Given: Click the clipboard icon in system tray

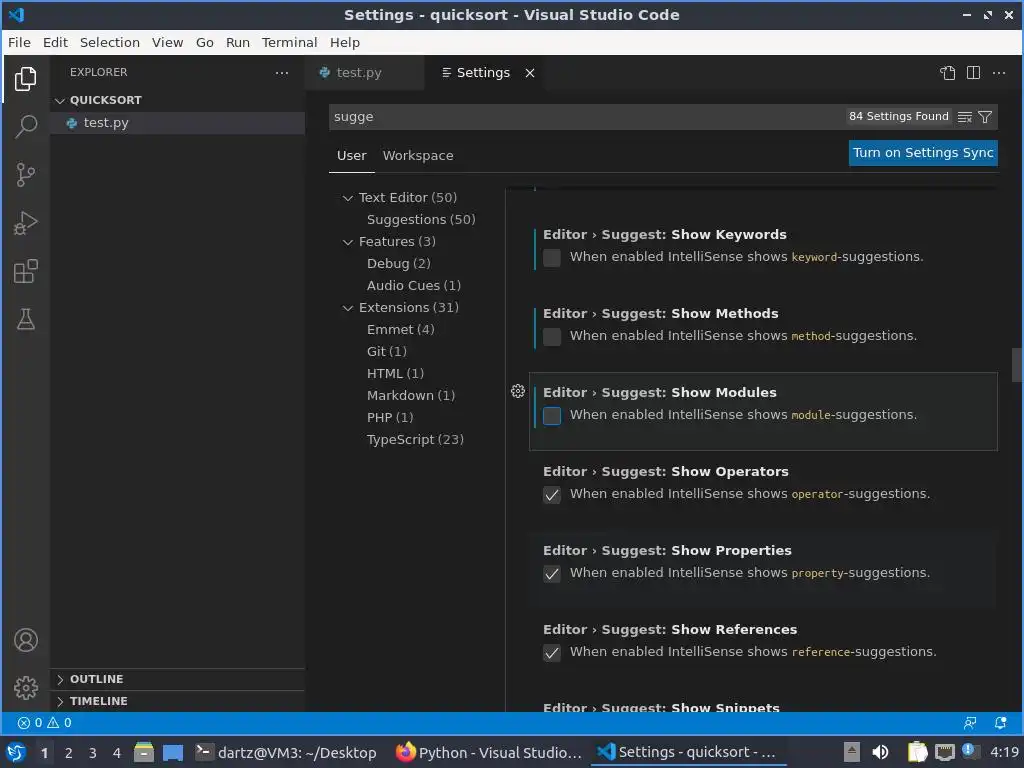Looking at the screenshot, I should (x=918, y=752).
